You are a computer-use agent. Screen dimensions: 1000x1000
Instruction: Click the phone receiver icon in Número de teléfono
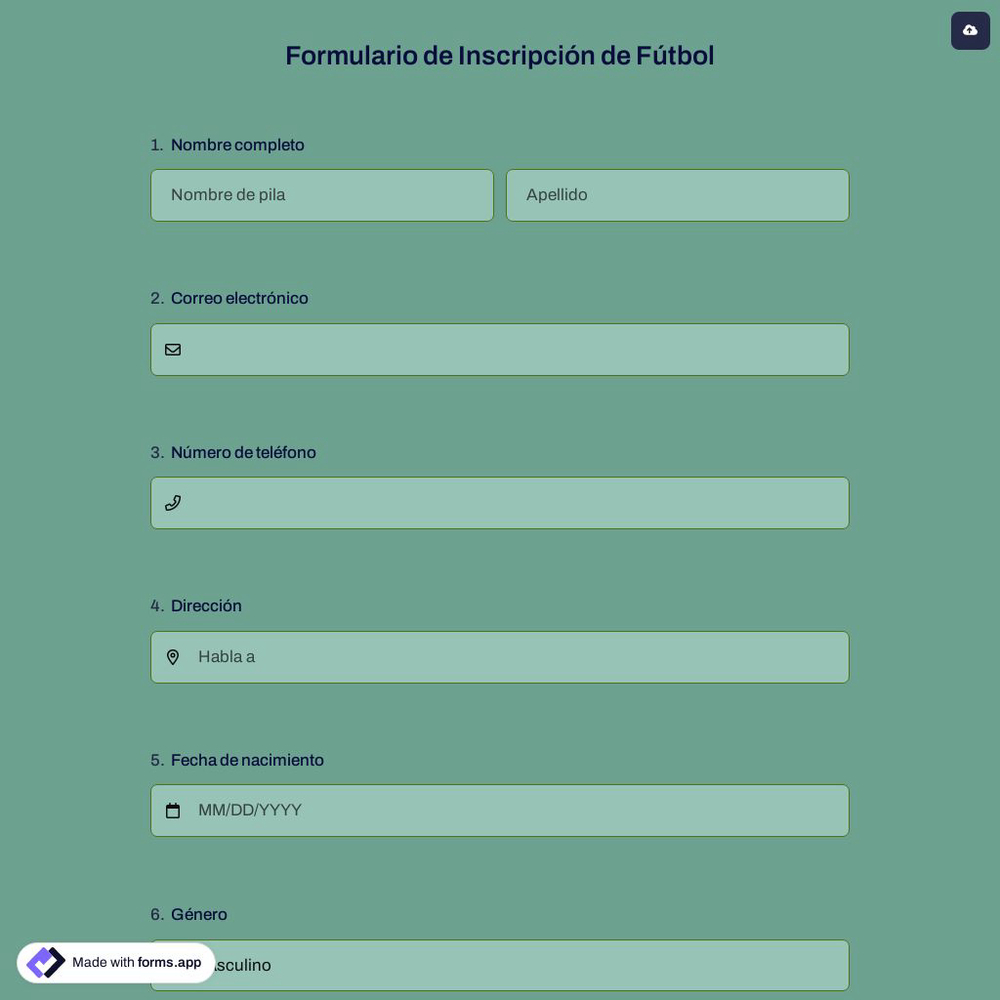tap(172, 501)
